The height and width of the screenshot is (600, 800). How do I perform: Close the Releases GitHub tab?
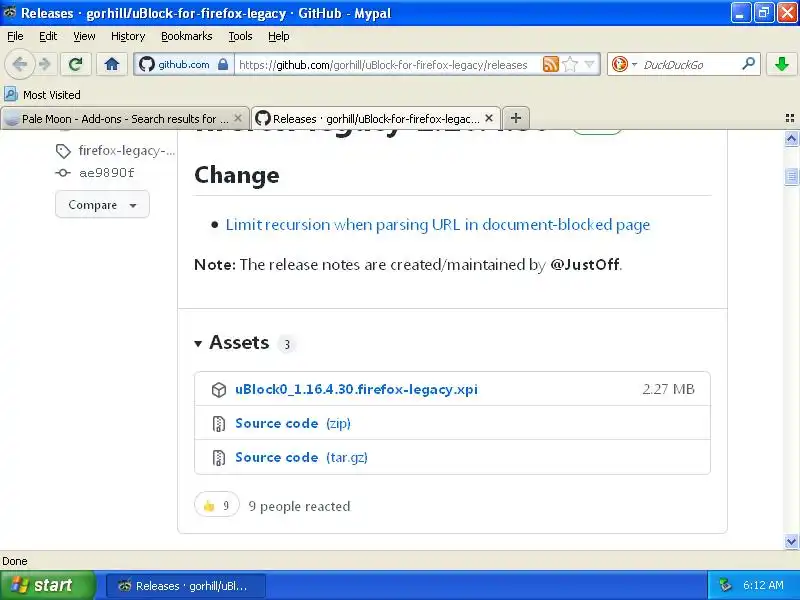coord(489,118)
